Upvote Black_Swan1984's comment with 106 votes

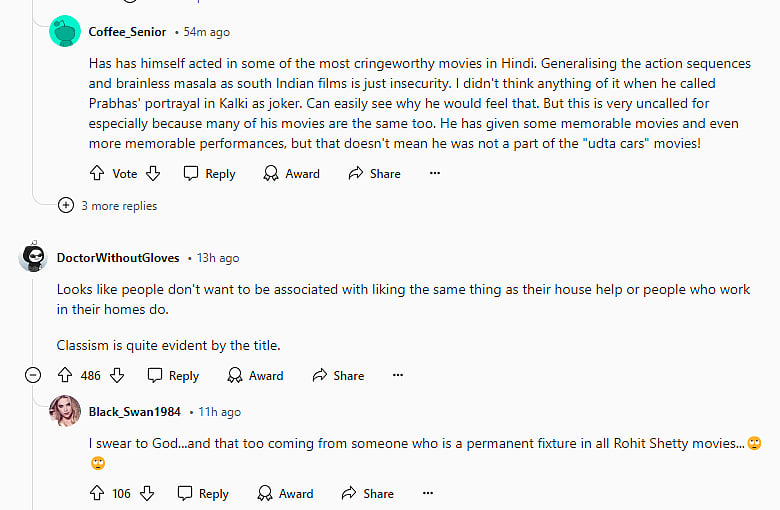coord(97,493)
